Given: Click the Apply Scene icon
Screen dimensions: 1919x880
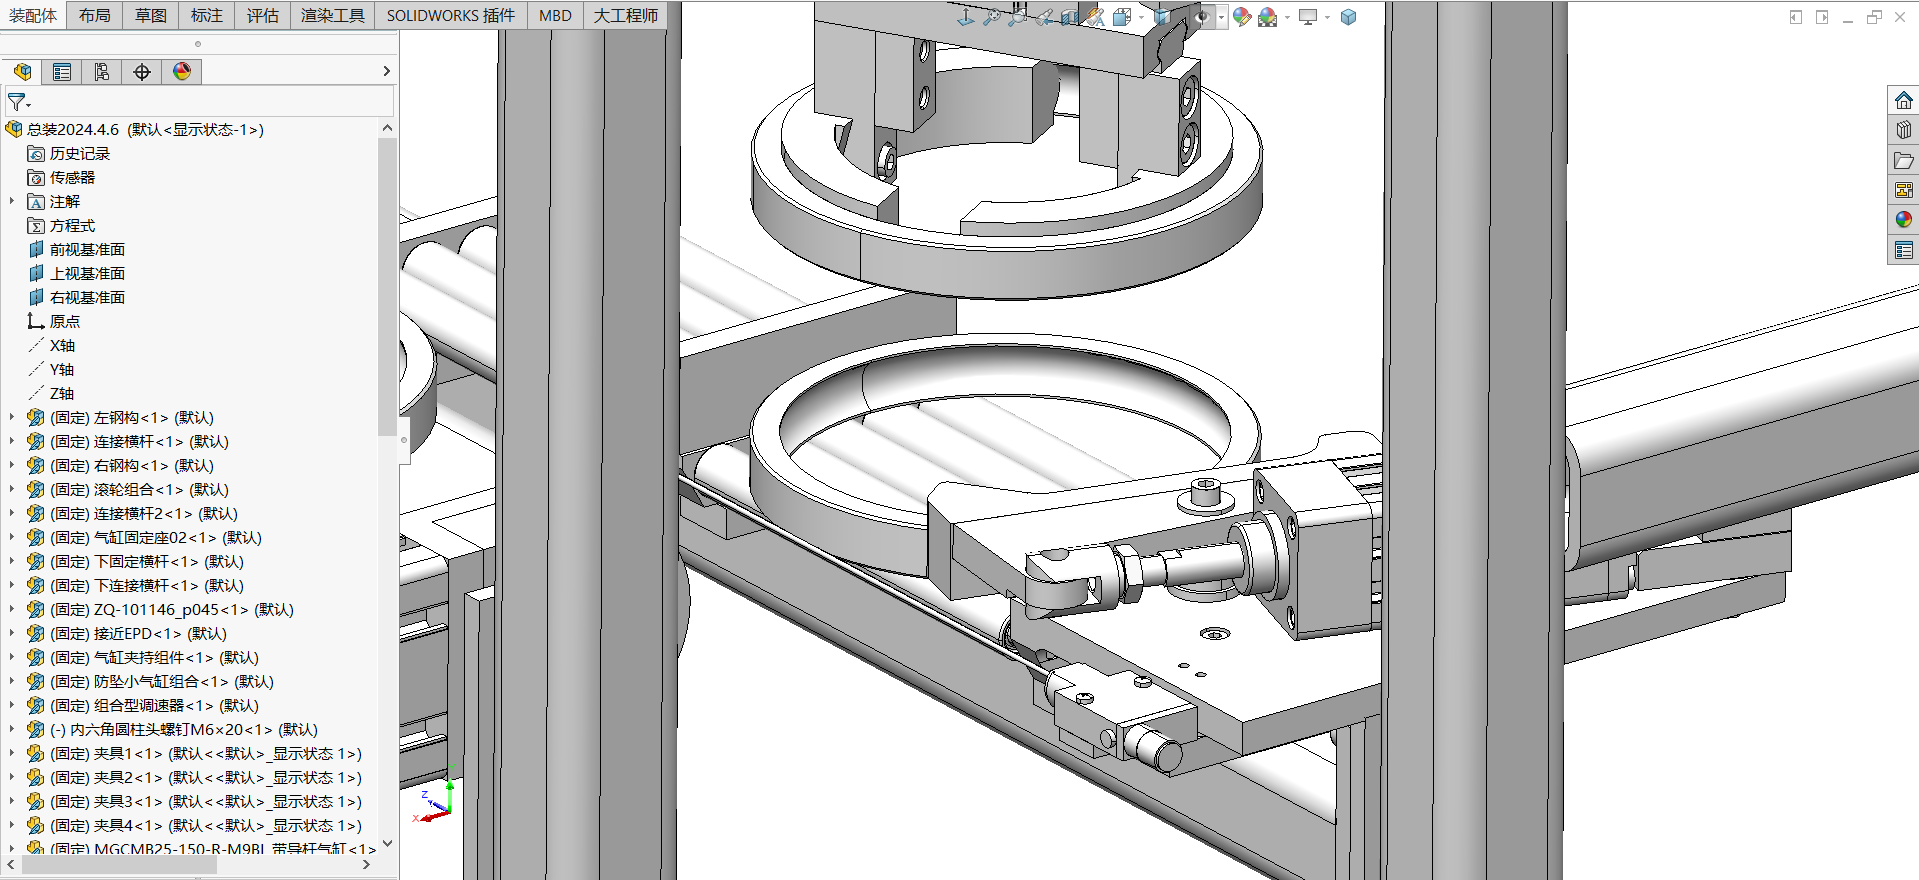Looking at the screenshot, I should coord(1268,17).
